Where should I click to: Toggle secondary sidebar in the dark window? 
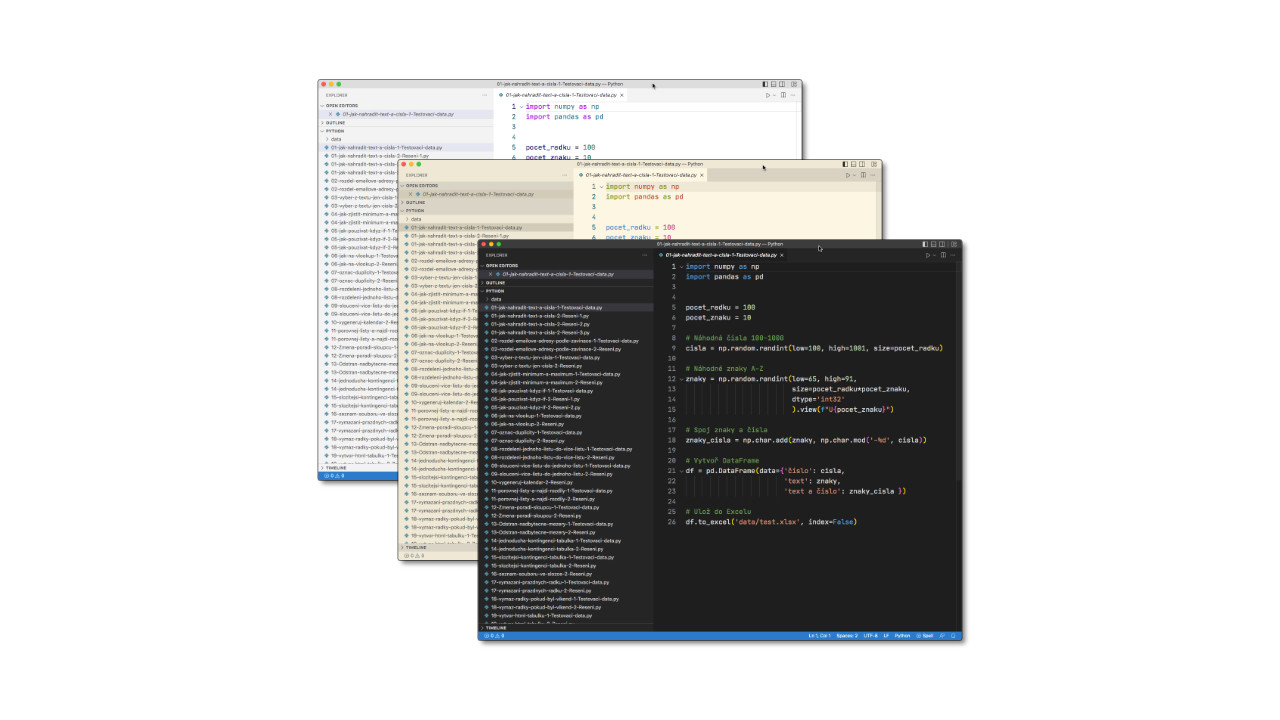(x=943, y=244)
